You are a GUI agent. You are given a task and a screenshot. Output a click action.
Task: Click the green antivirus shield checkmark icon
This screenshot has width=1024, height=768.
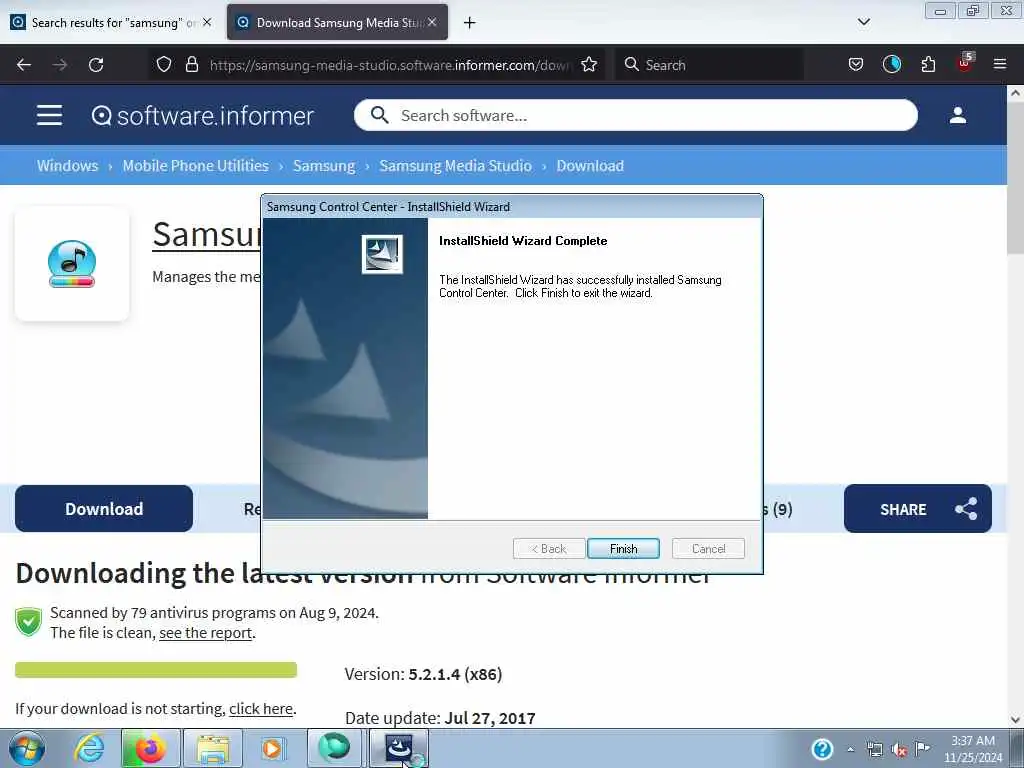pyautogui.click(x=28, y=621)
